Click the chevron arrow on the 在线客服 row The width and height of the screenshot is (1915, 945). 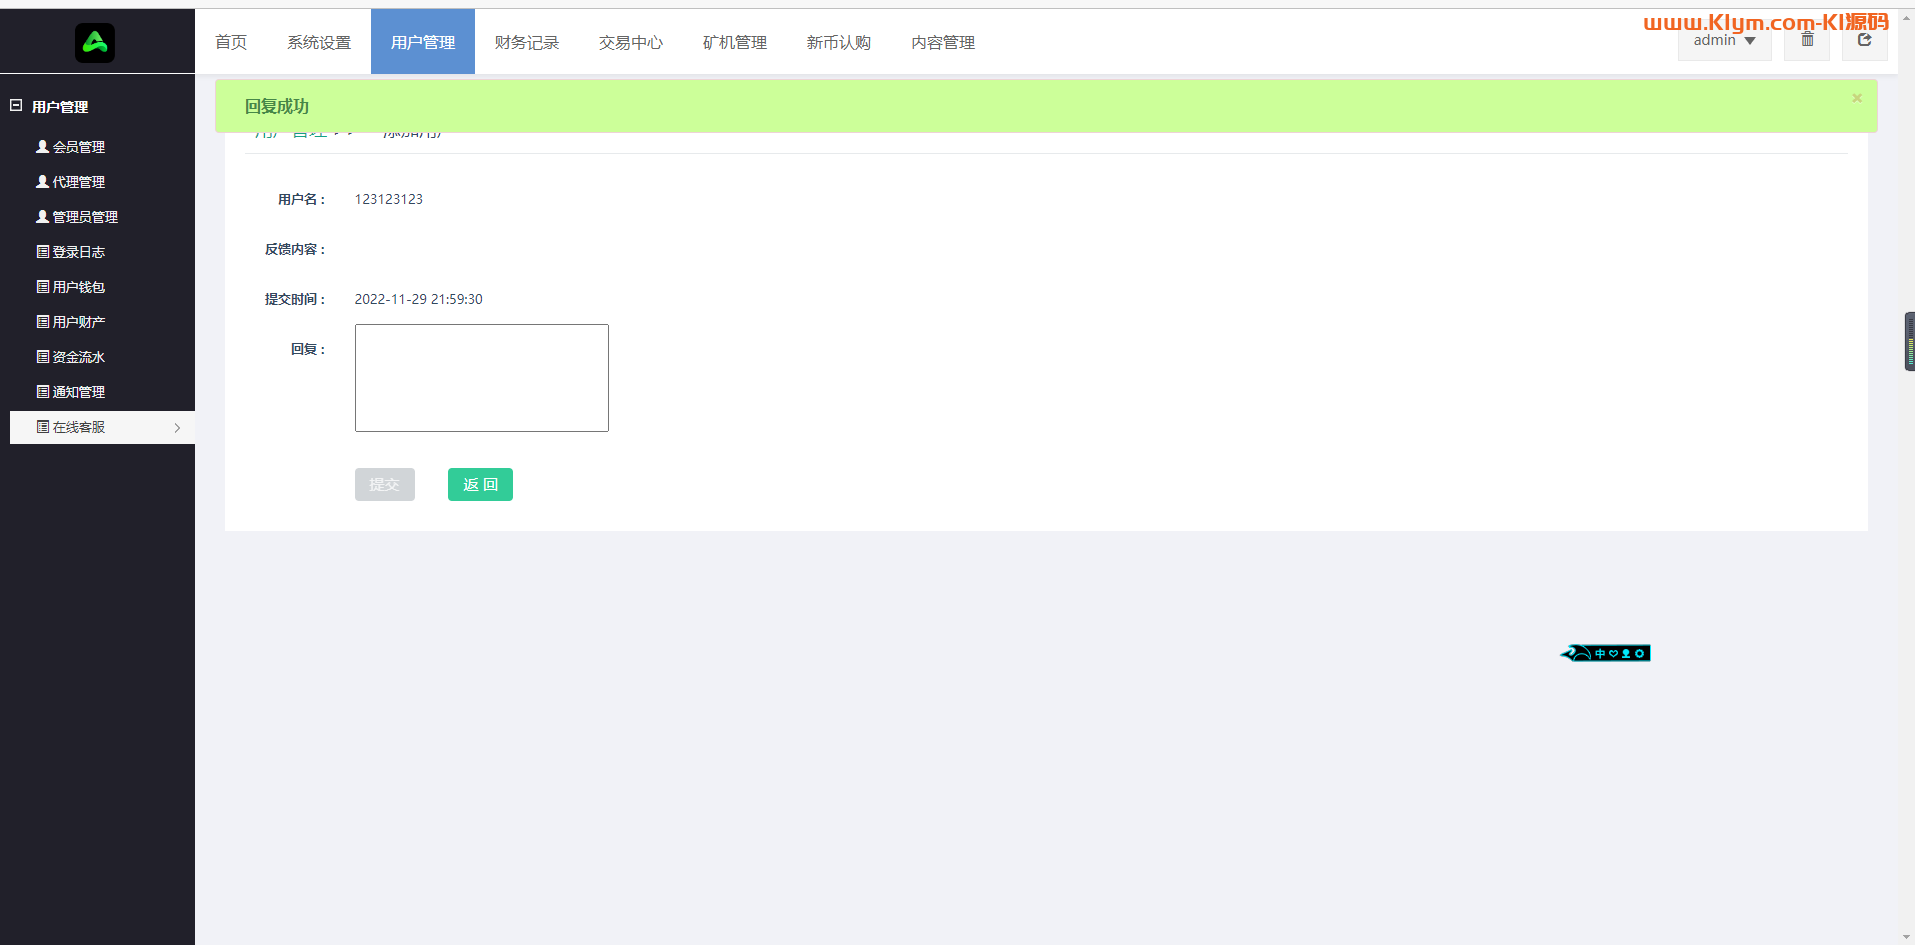[x=177, y=428]
